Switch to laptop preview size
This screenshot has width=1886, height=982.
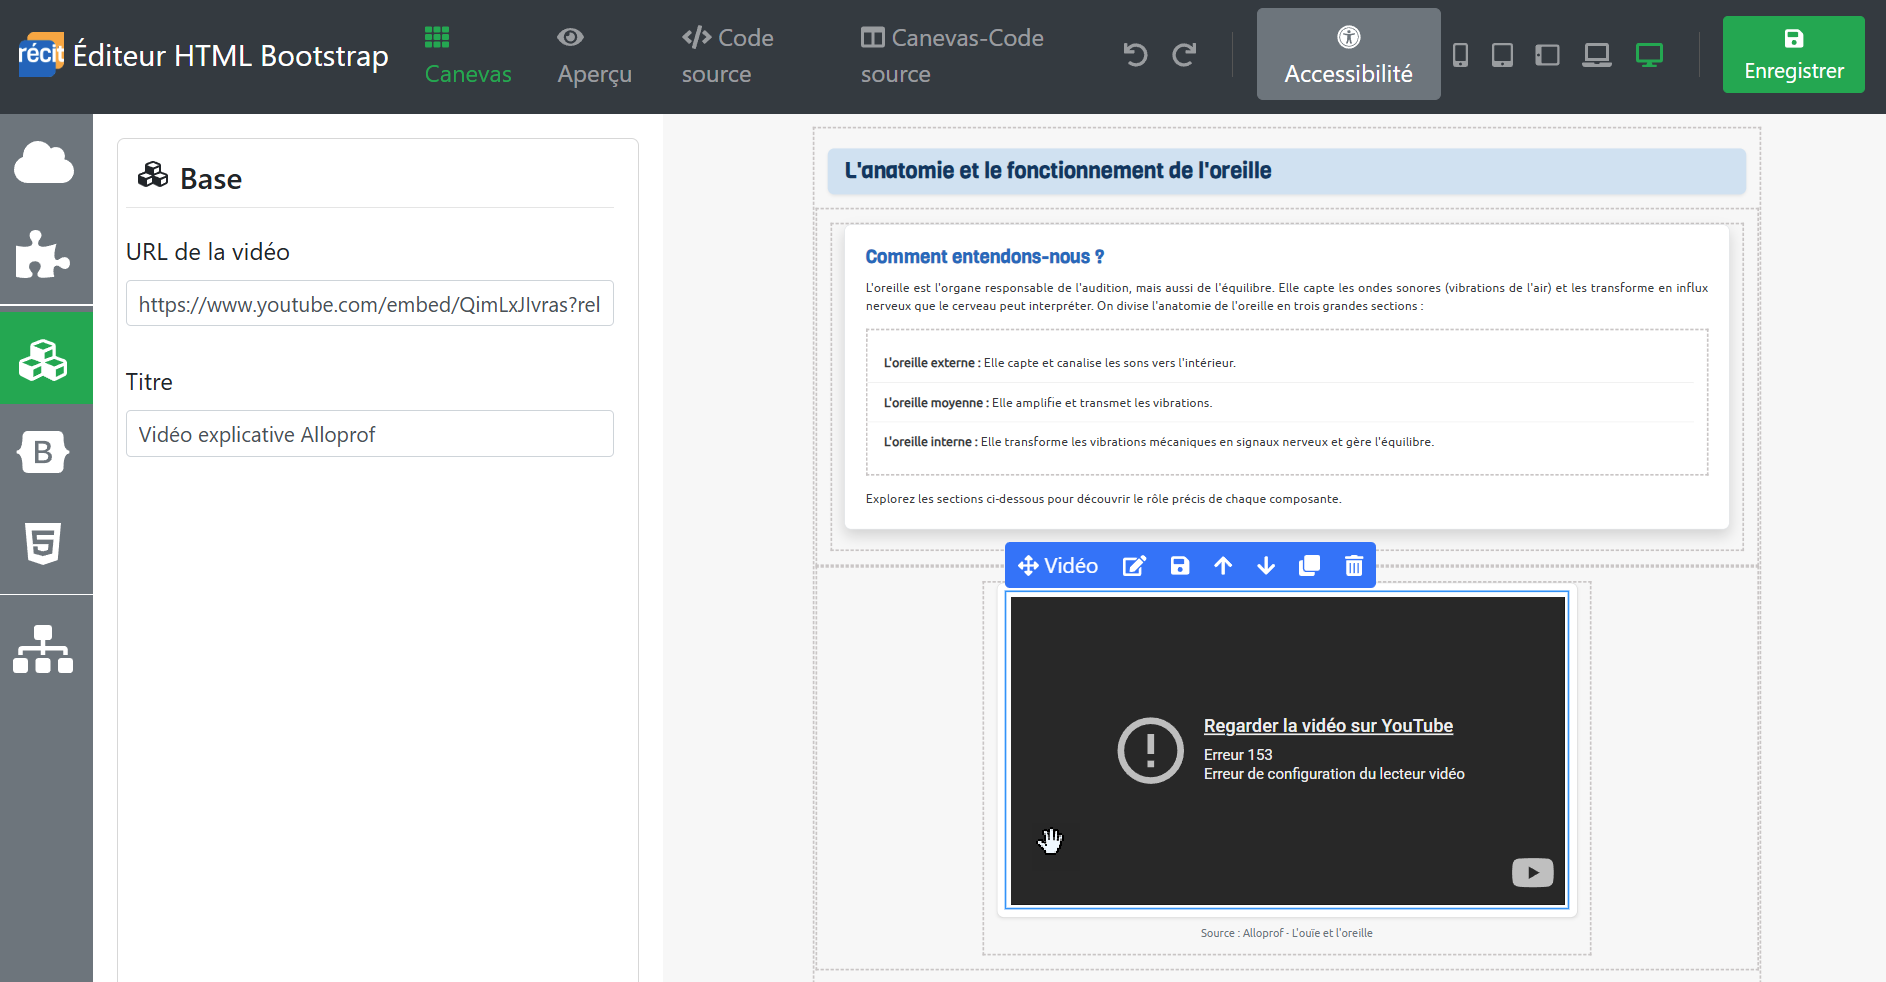[x=1597, y=55]
